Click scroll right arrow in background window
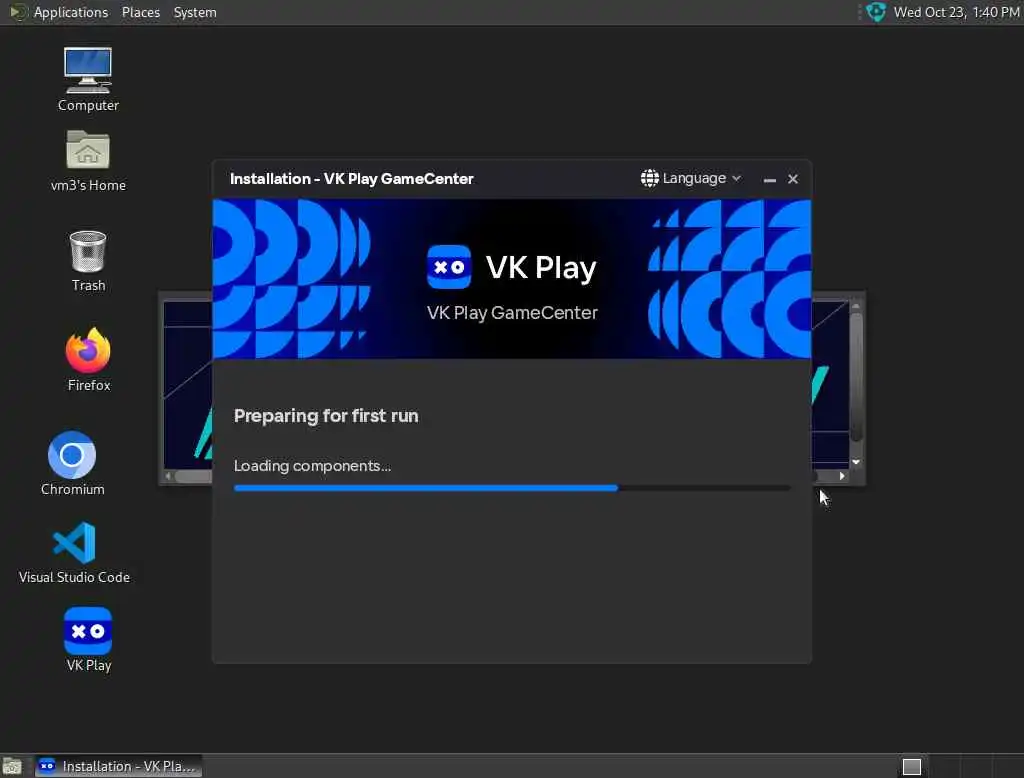The height and width of the screenshot is (778, 1024). pos(842,476)
